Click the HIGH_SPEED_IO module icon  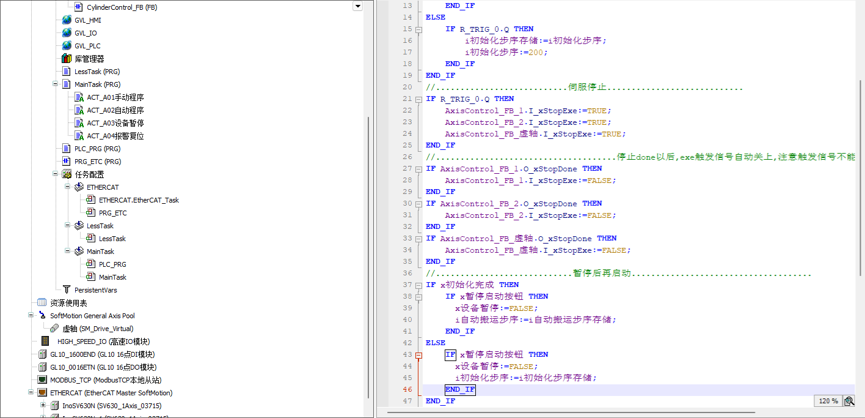click(x=45, y=341)
